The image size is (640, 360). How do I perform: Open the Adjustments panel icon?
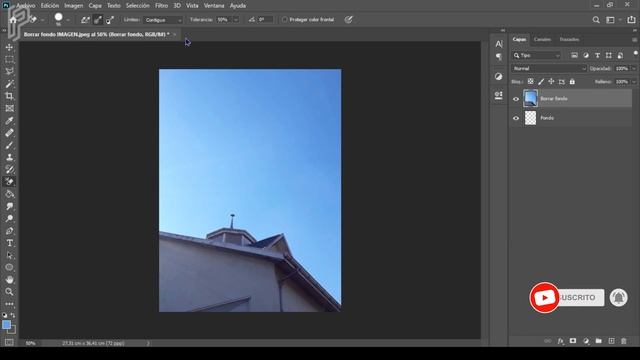(x=499, y=77)
